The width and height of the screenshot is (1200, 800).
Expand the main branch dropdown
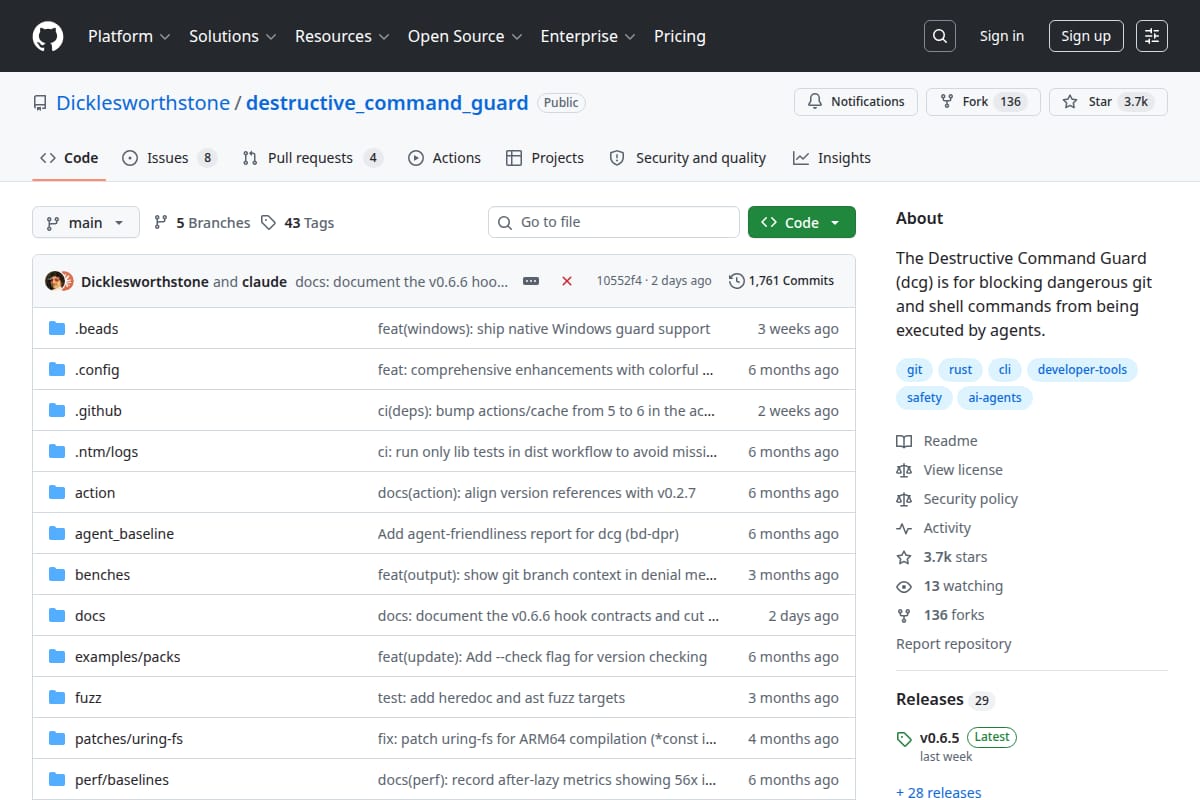[x=85, y=223]
